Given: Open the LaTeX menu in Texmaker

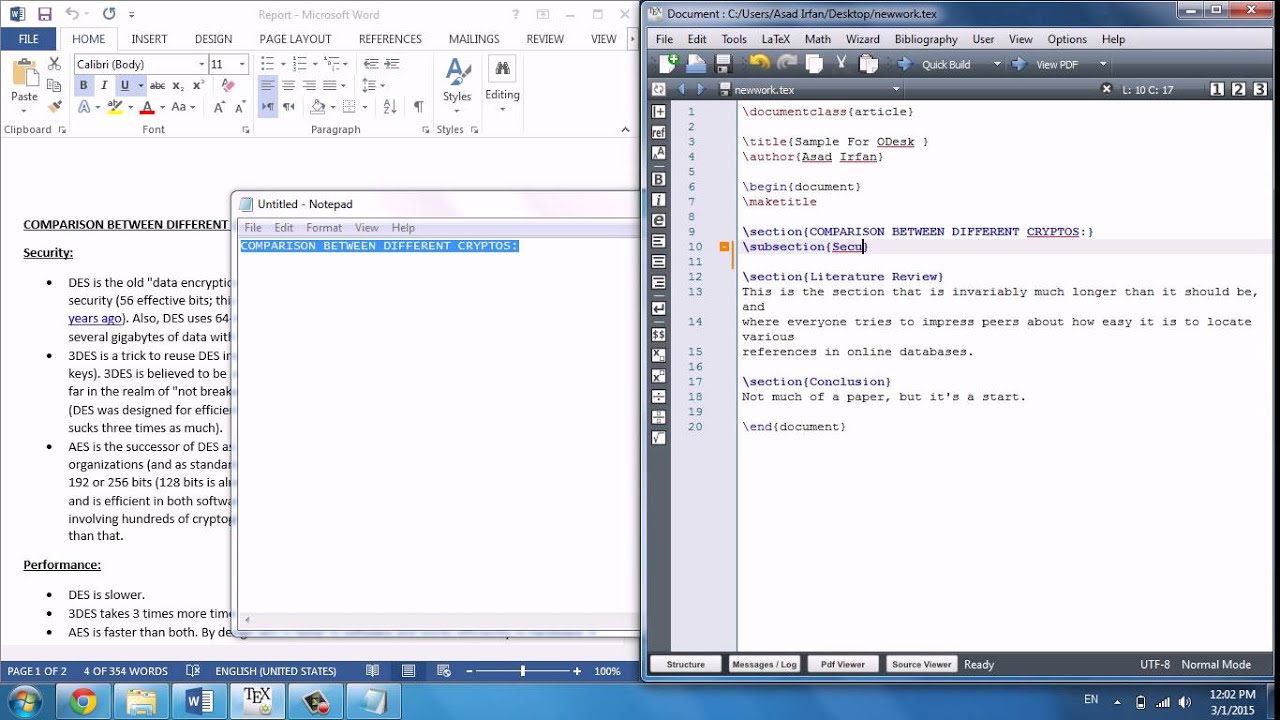Looking at the screenshot, I should (775, 39).
